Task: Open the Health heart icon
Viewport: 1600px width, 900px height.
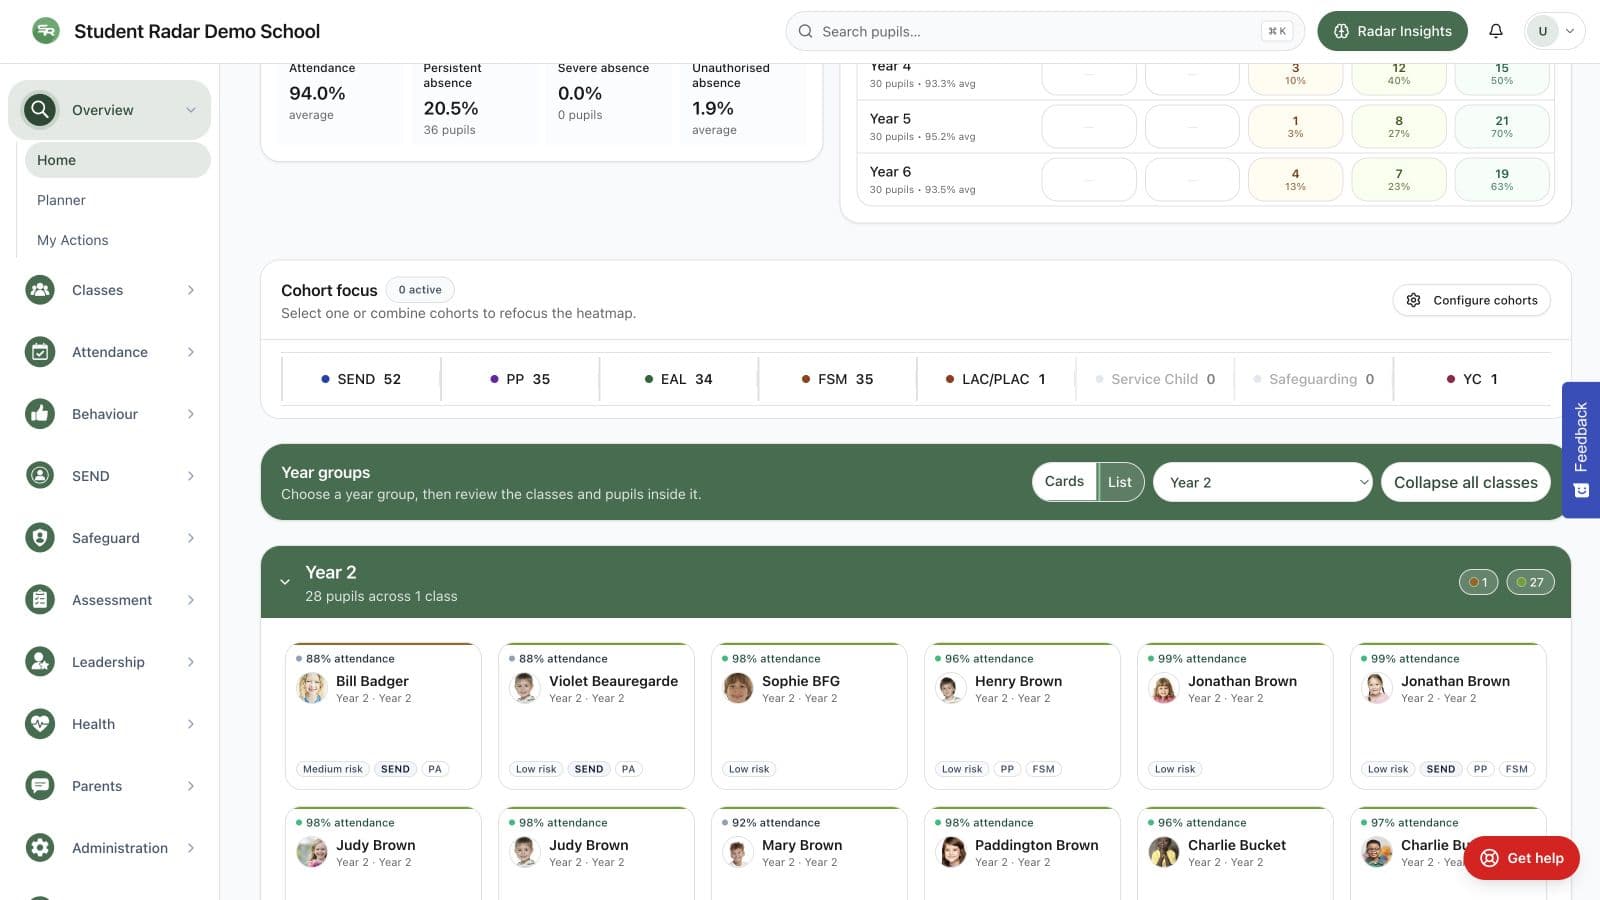Action: click(40, 724)
